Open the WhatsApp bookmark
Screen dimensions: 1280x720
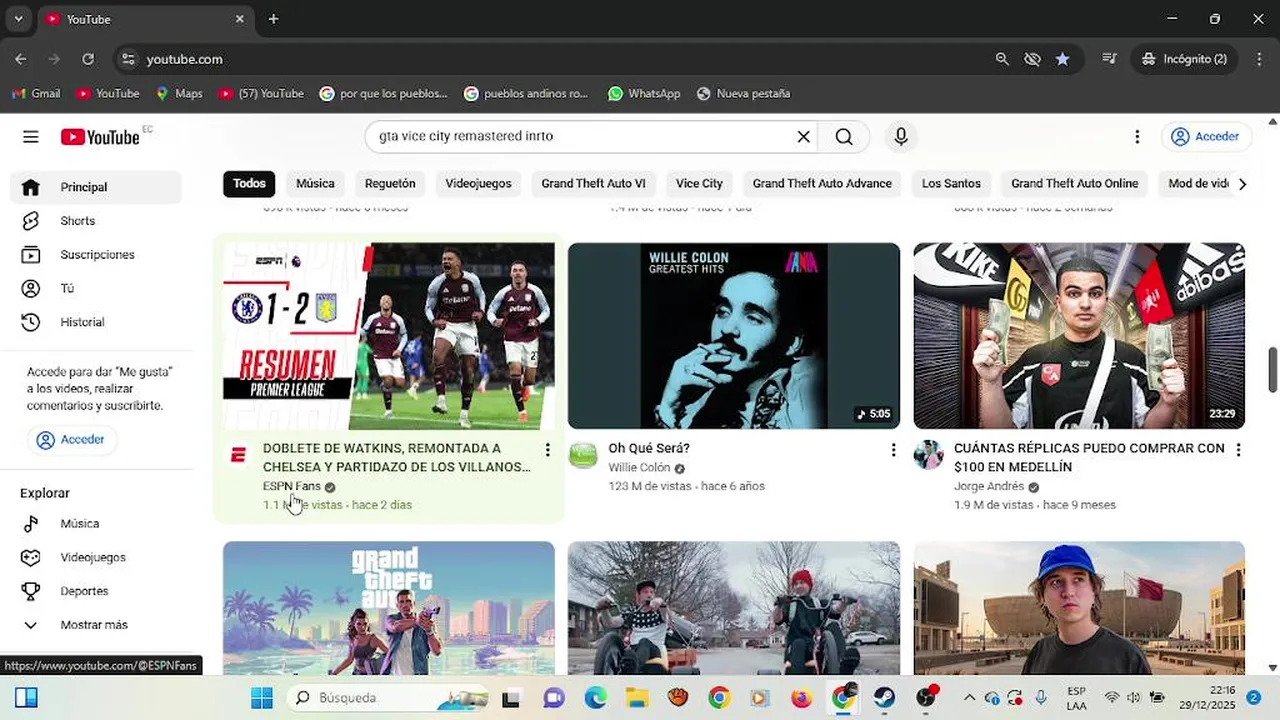(x=644, y=94)
